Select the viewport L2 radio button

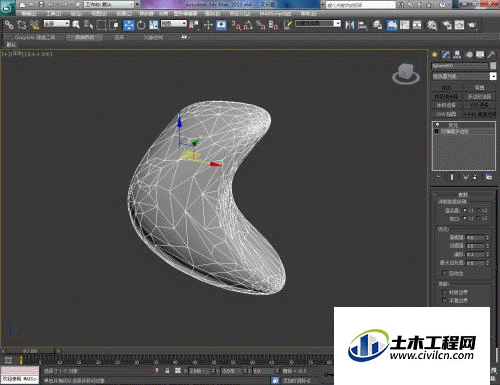(478, 218)
